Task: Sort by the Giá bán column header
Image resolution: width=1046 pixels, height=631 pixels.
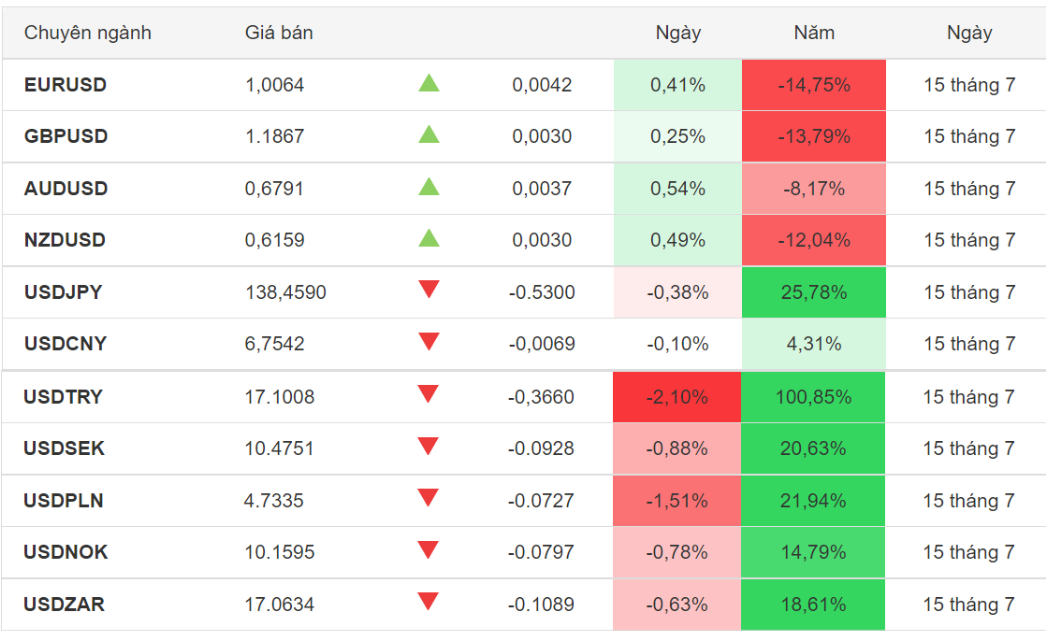Action: [x=279, y=33]
